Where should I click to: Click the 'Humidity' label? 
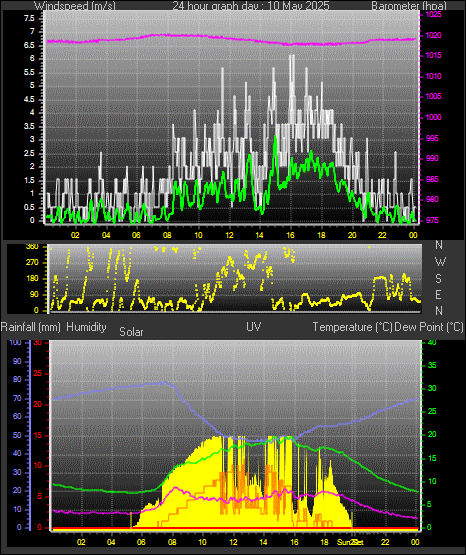click(86, 327)
